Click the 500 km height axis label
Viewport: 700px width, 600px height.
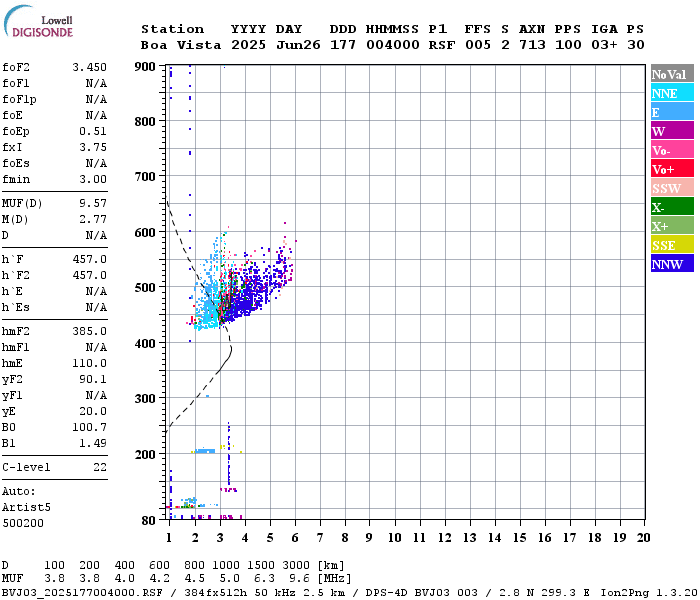[145, 288]
